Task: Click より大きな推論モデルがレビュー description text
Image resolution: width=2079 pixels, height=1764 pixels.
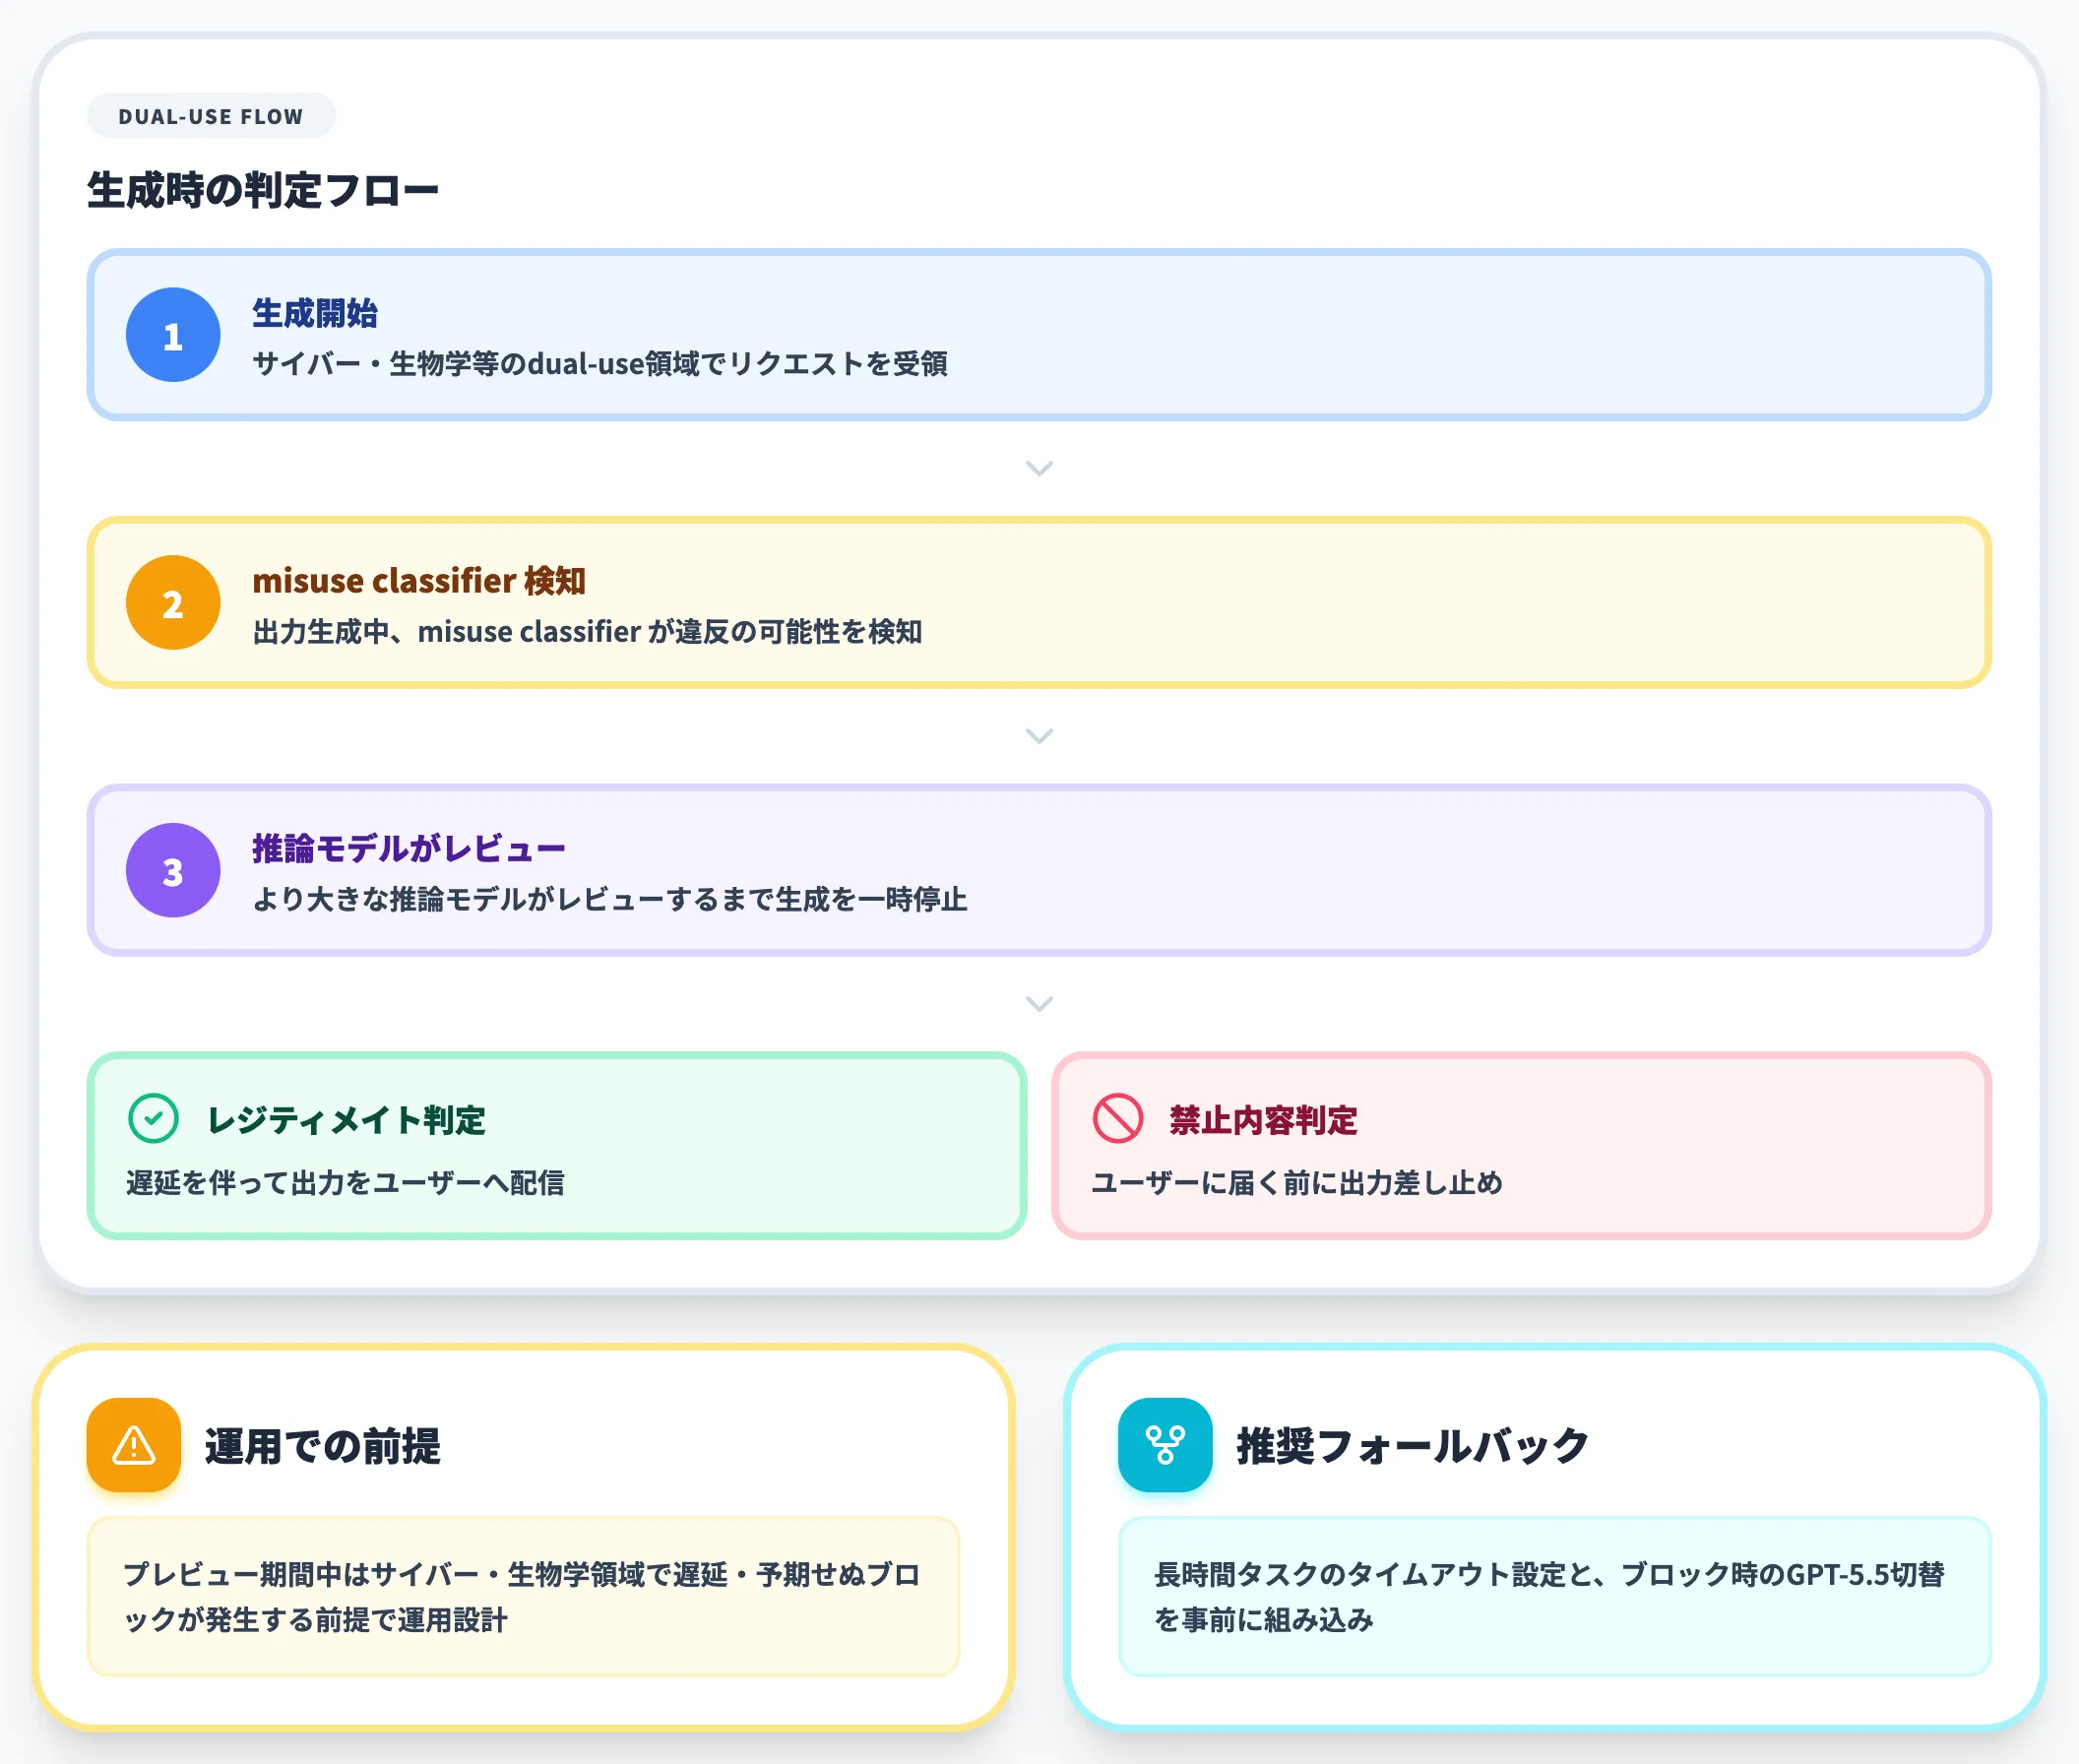Action: (x=610, y=900)
